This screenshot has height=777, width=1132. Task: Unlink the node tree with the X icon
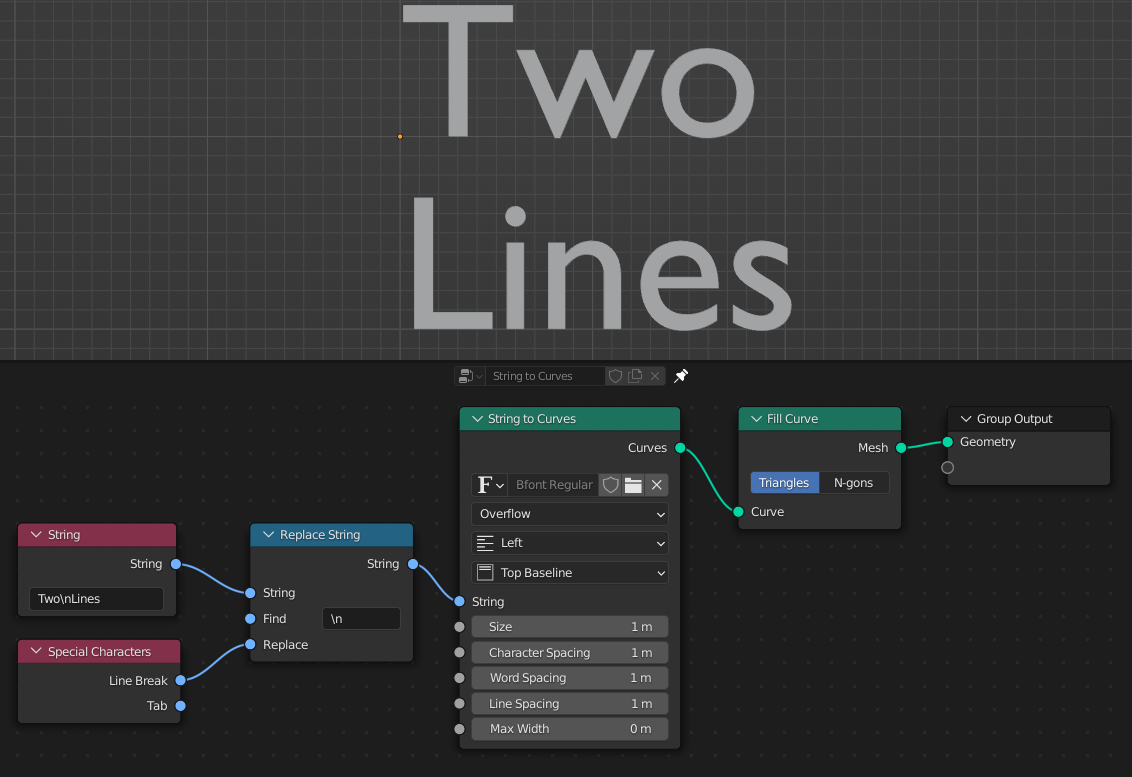tap(655, 375)
